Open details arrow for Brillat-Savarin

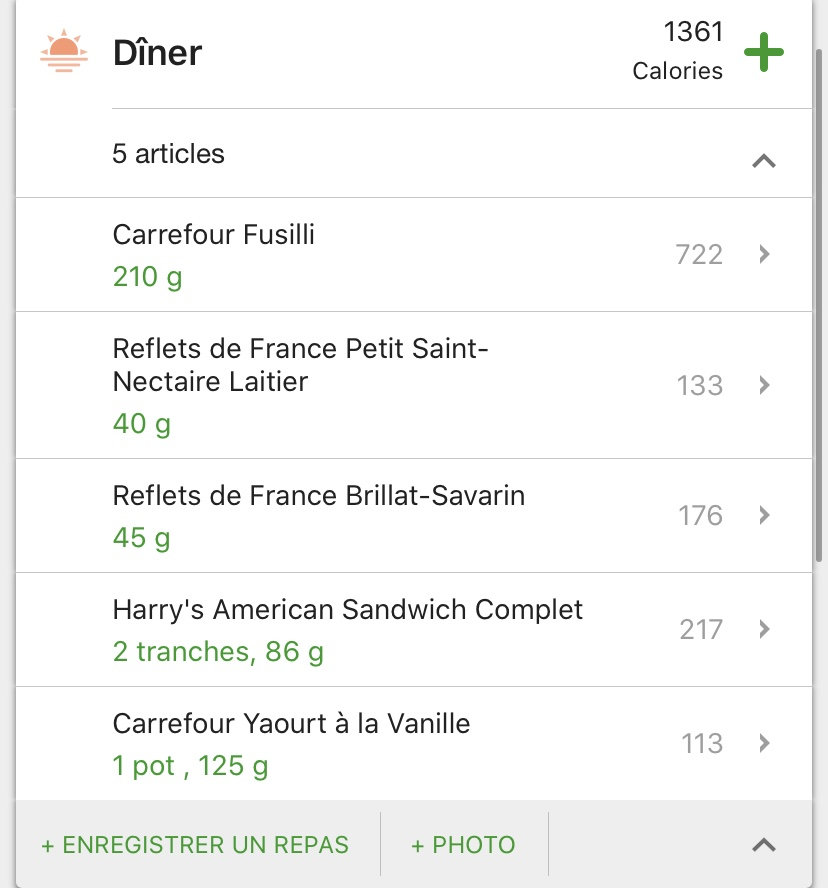(764, 515)
